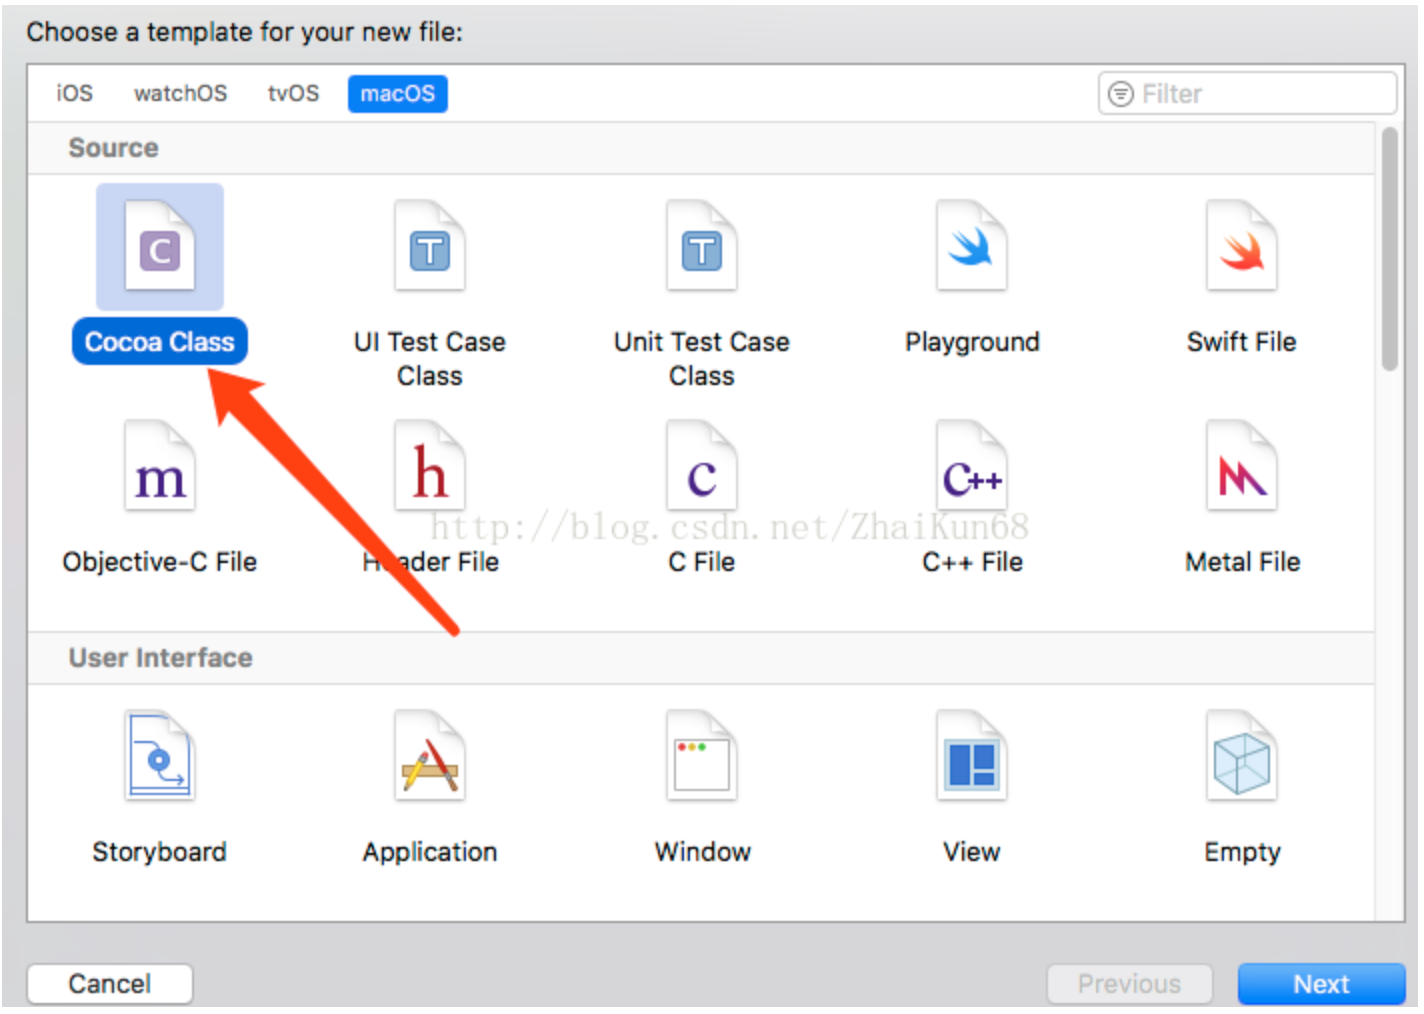Click the Metal File label
This screenshot has height=1014, width=1424.
1242,562
